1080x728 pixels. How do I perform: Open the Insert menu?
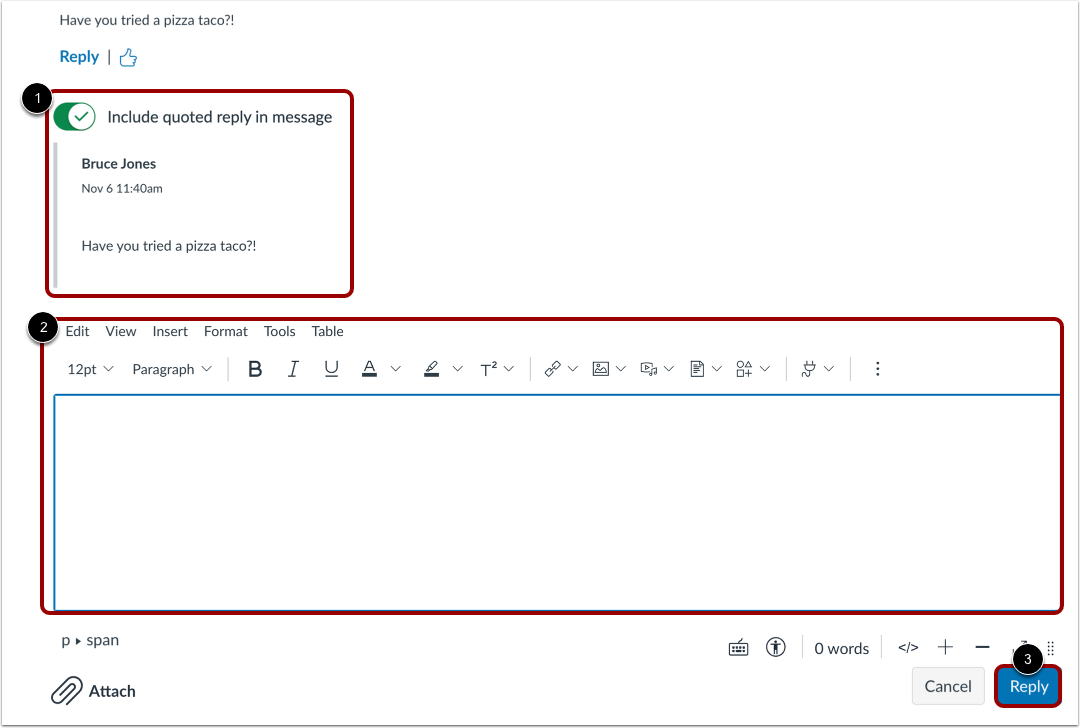[x=169, y=331]
